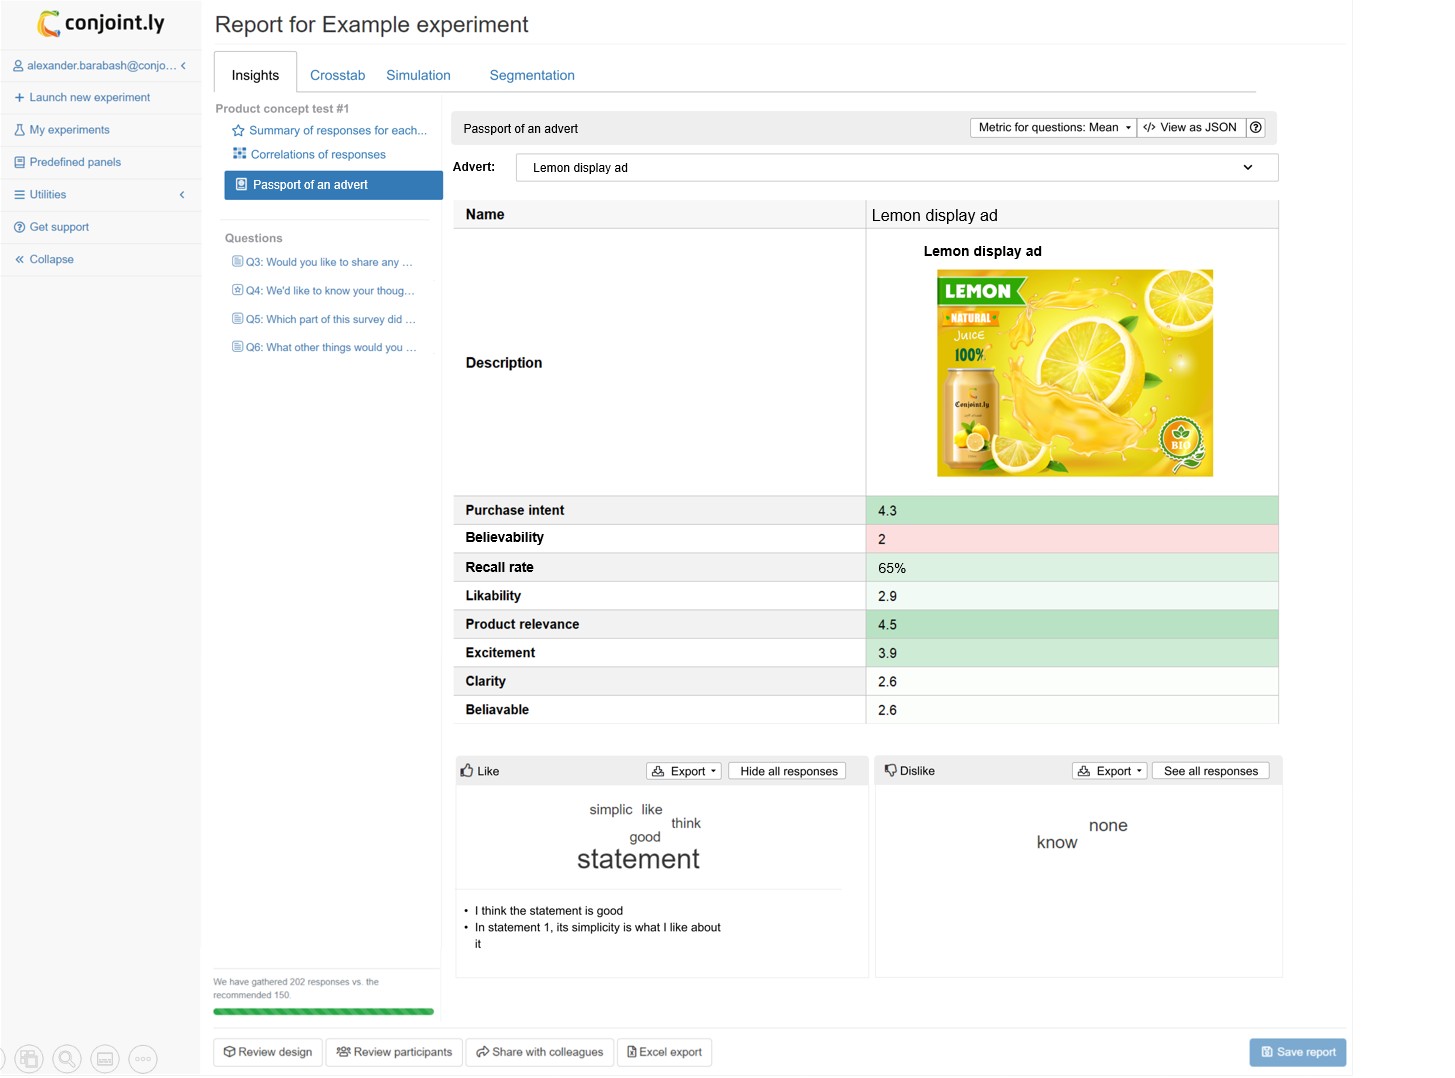Click the grid icon for Correlations of responses
The width and height of the screenshot is (1455, 1078).
(x=239, y=154)
